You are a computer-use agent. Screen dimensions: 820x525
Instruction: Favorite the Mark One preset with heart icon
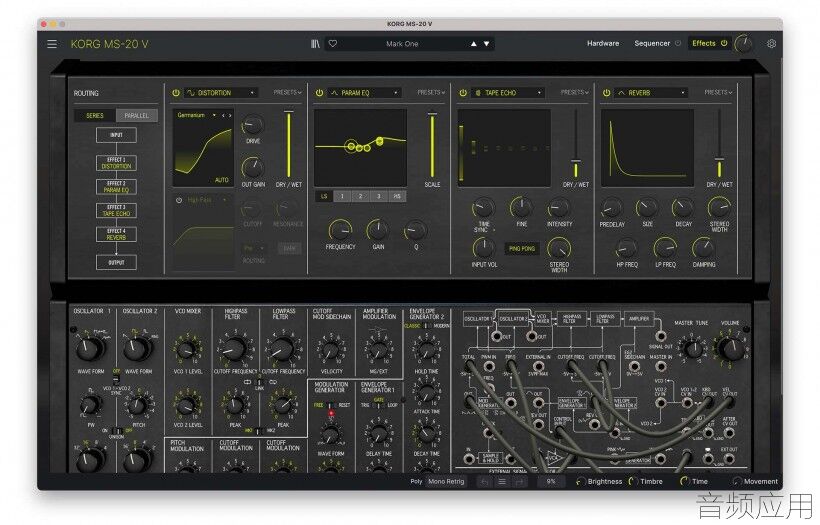point(333,44)
